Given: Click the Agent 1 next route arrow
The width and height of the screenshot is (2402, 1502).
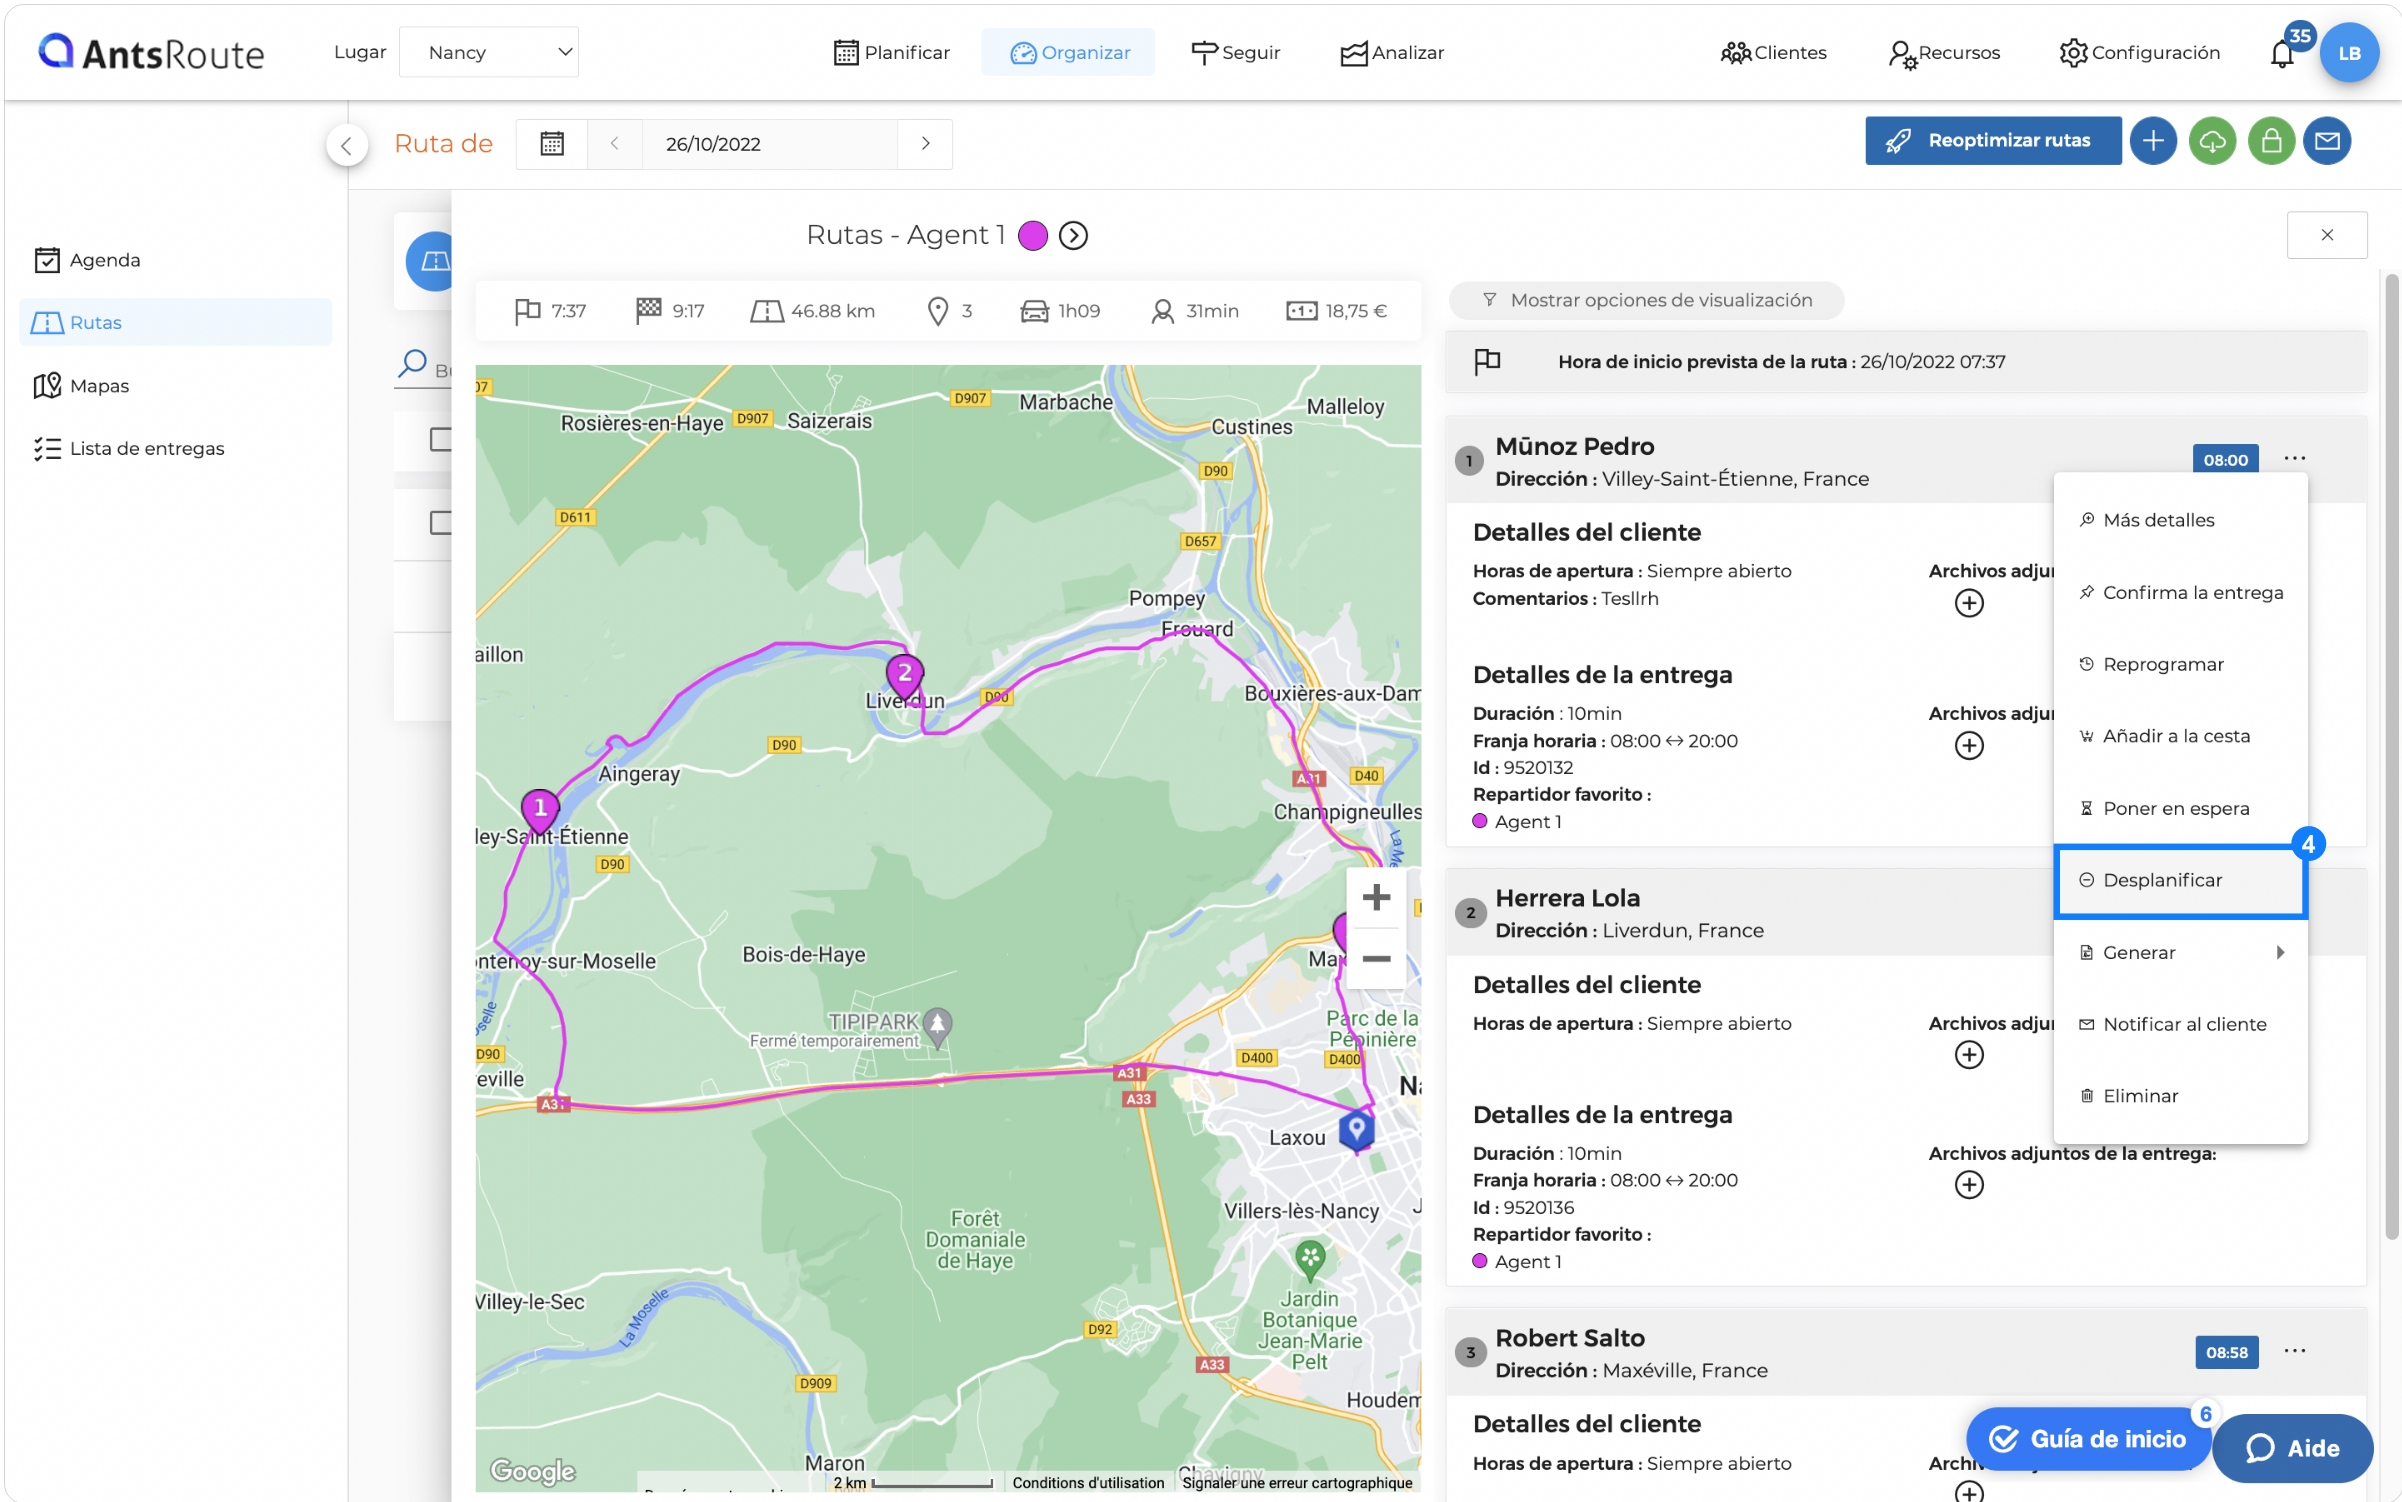Looking at the screenshot, I should click(x=1073, y=235).
